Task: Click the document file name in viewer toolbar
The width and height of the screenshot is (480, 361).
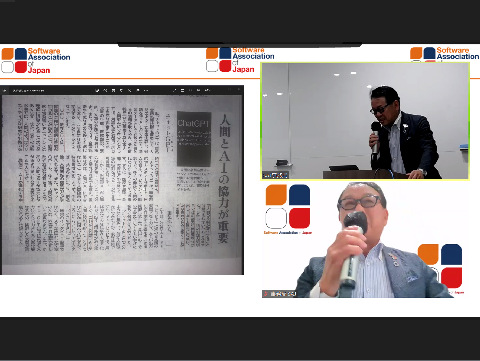Action: pos(28,90)
